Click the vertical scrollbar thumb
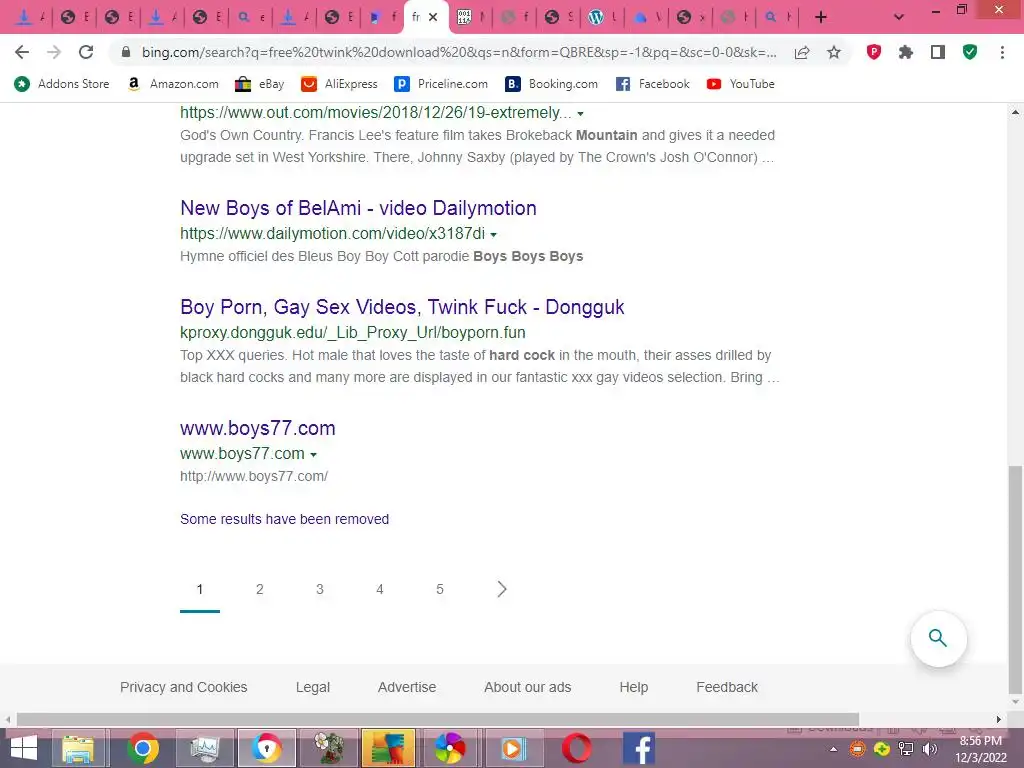 tap(1015, 578)
